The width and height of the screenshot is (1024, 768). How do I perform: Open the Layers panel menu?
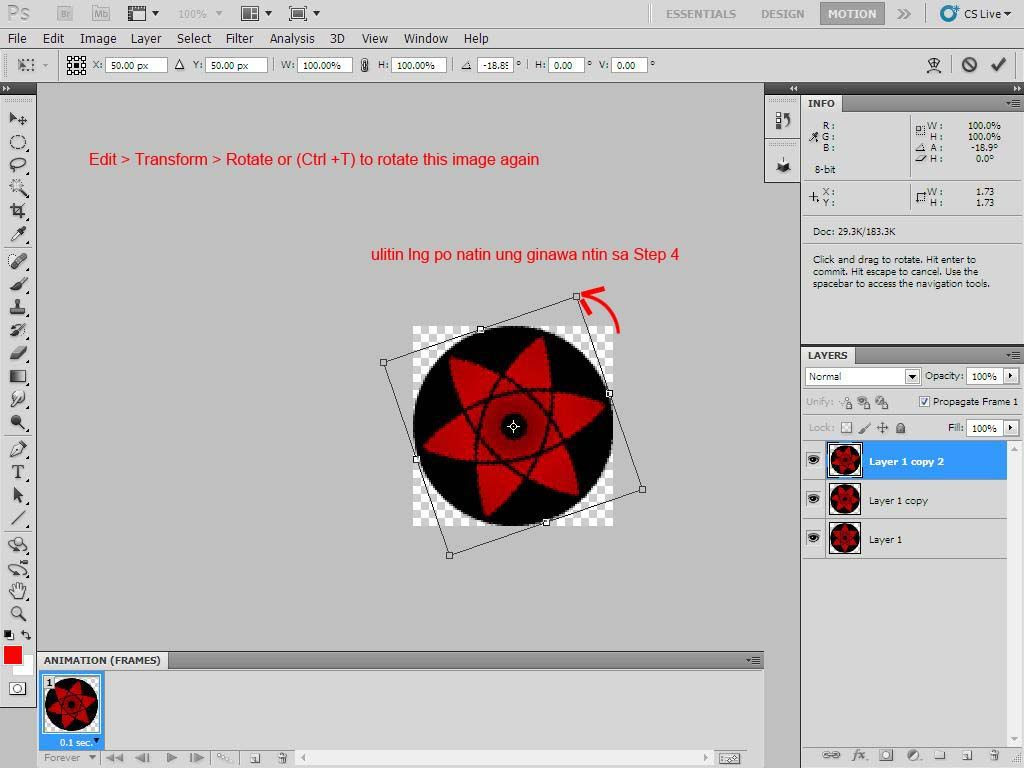point(1013,355)
